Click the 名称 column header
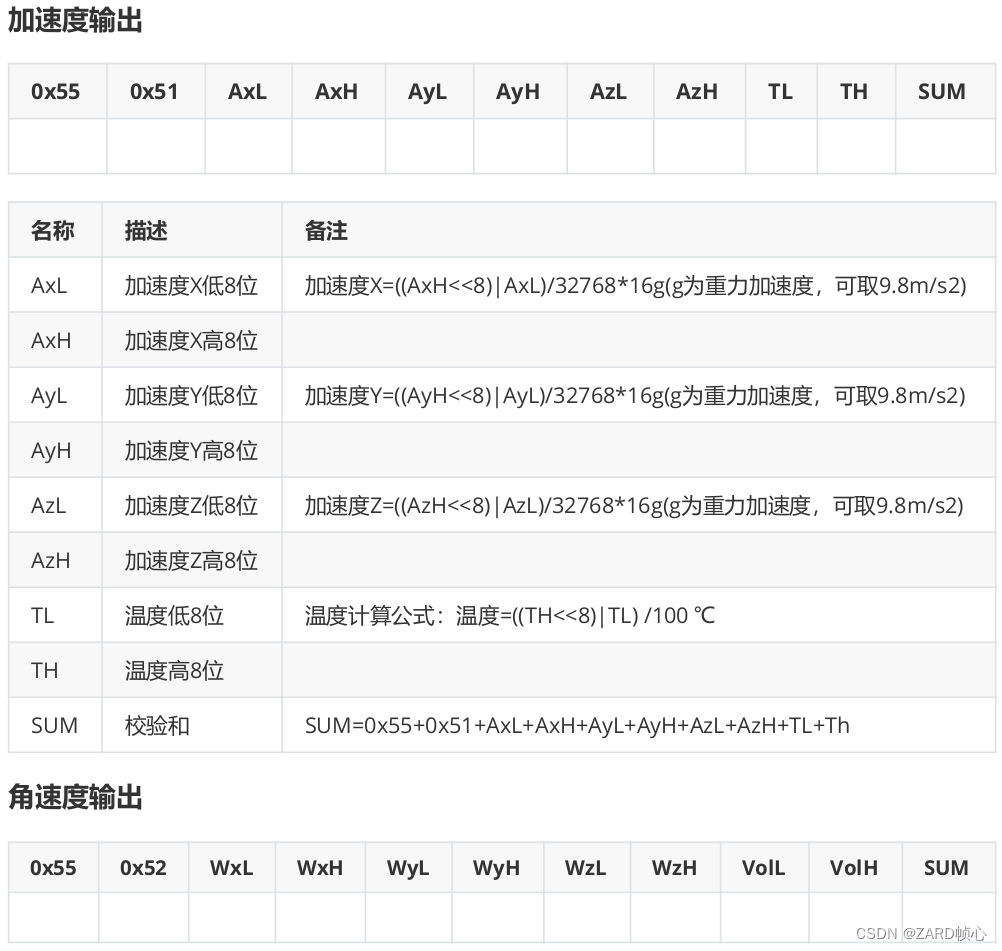This screenshot has height=951, width=1002. pyautogui.click(x=55, y=230)
